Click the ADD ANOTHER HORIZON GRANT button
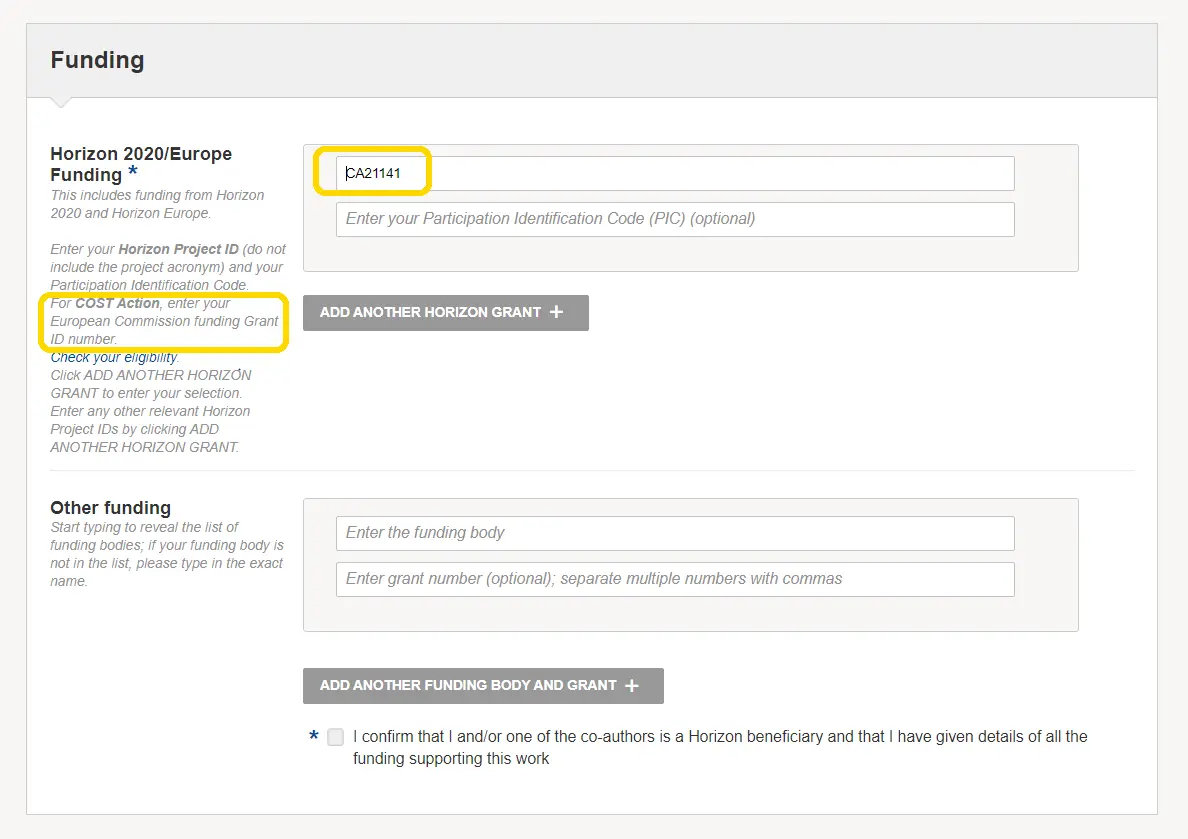The width and height of the screenshot is (1188, 839). (445, 312)
